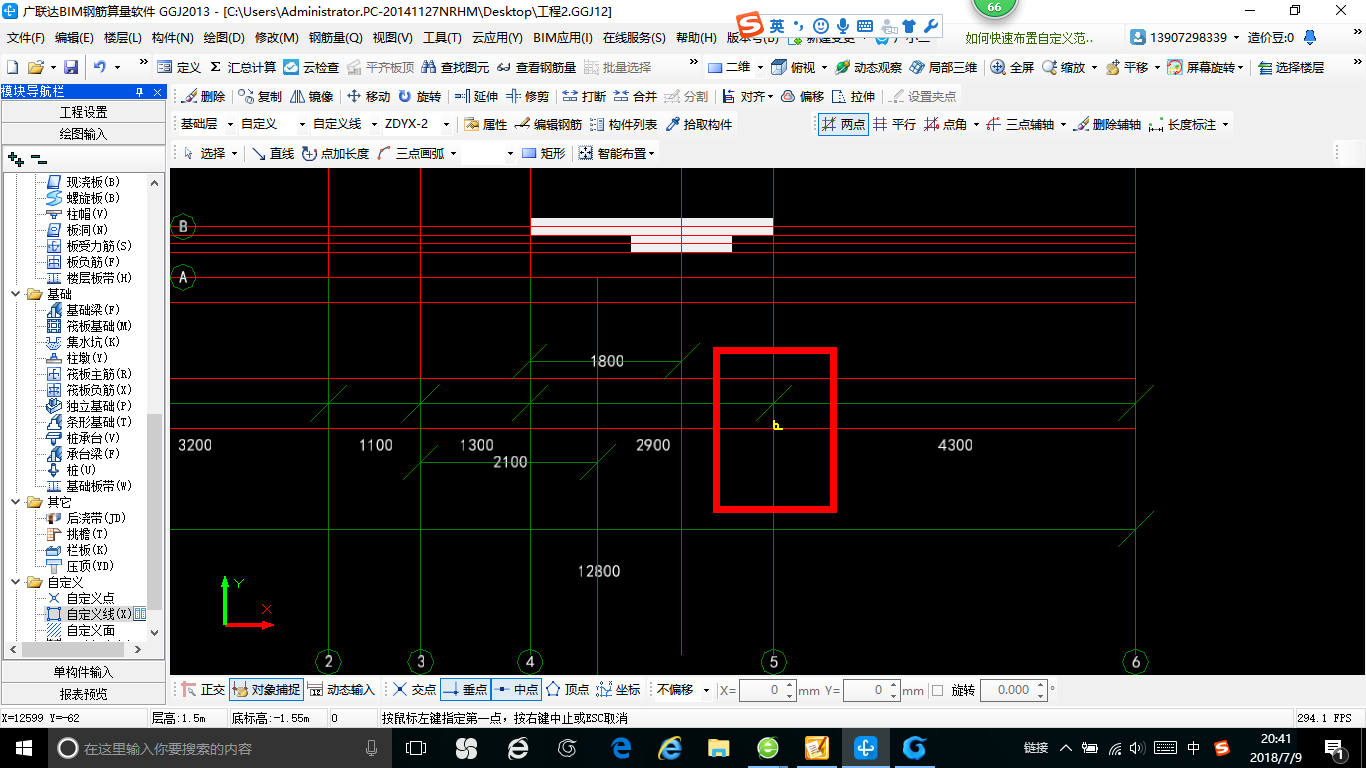Image resolution: width=1366 pixels, height=768 pixels.
Task: Select the 旋转 (rotate) tool in the edit toolbar
Action: click(x=419, y=97)
